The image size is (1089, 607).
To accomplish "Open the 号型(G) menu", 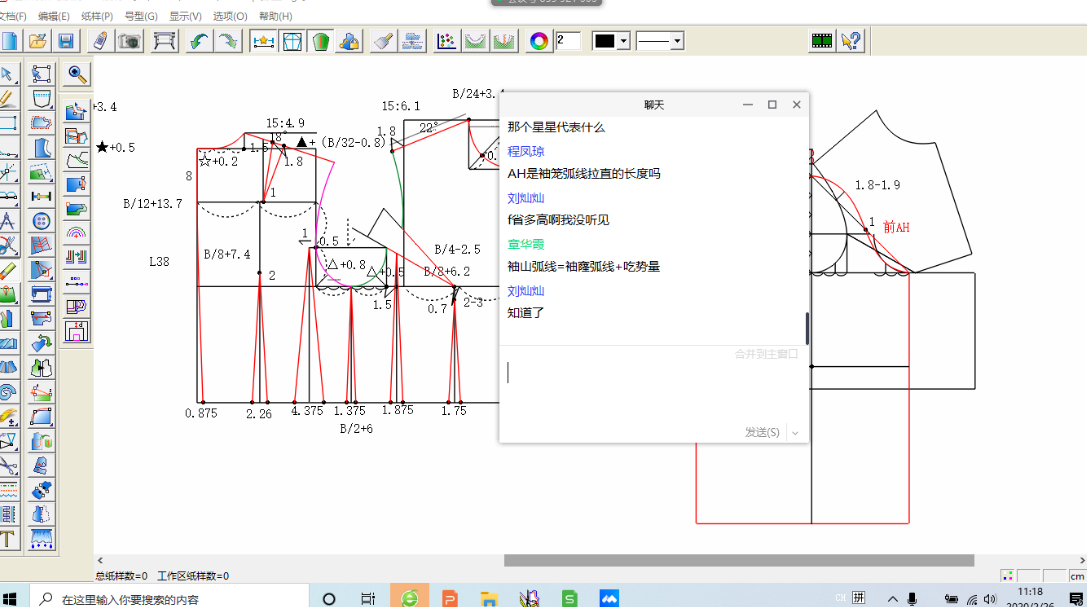I will 141,16.
